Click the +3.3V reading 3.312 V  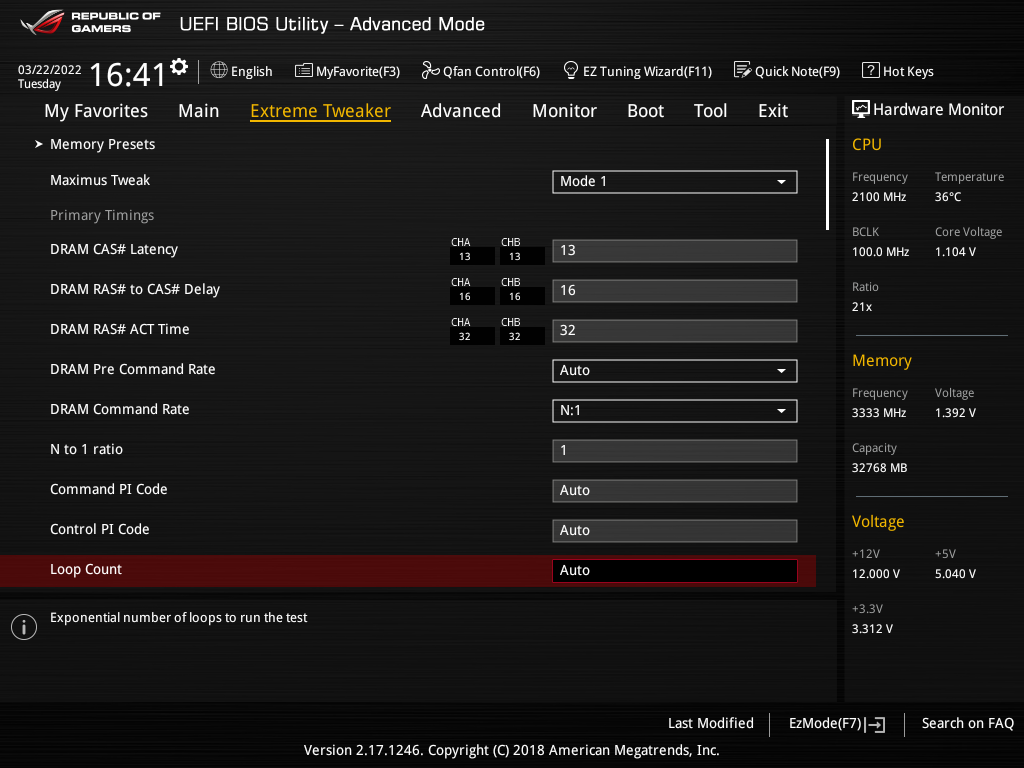click(x=872, y=628)
